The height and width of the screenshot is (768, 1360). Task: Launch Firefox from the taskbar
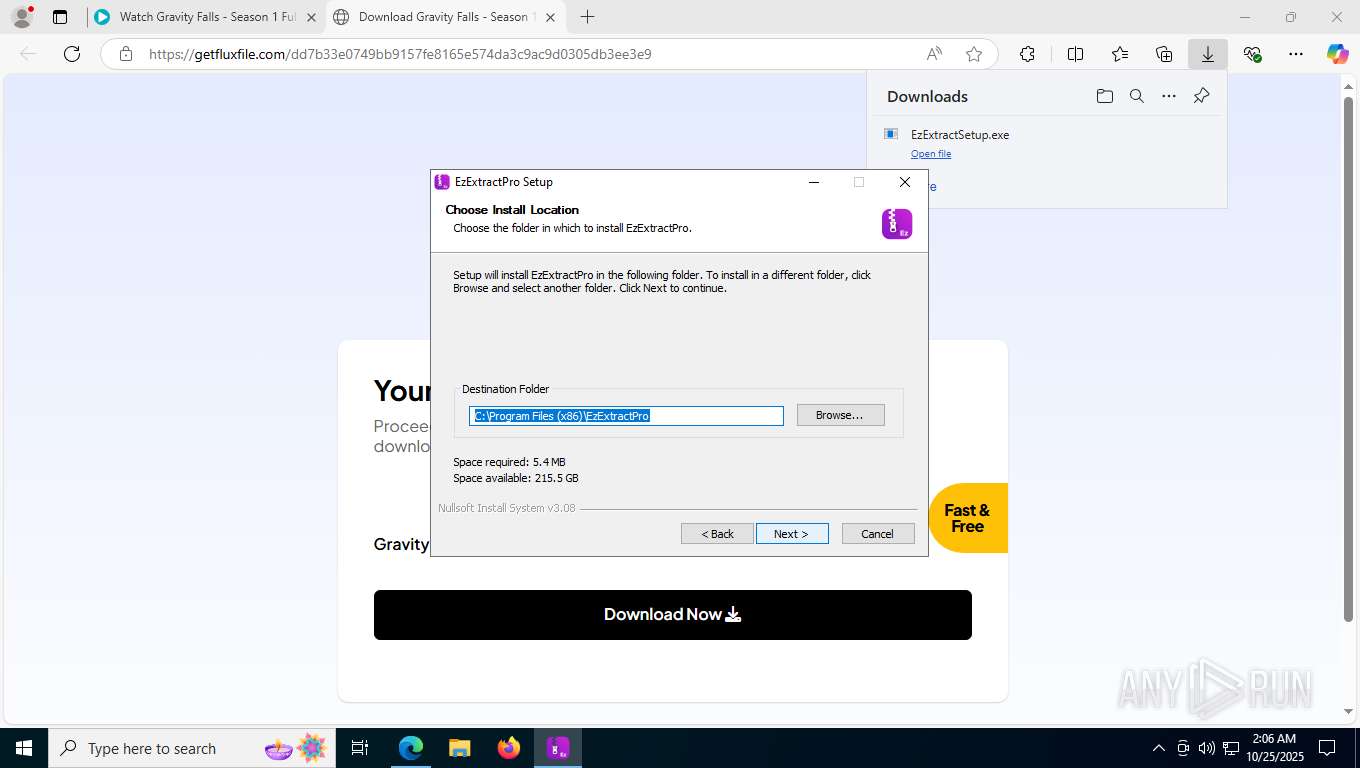pos(509,748)
